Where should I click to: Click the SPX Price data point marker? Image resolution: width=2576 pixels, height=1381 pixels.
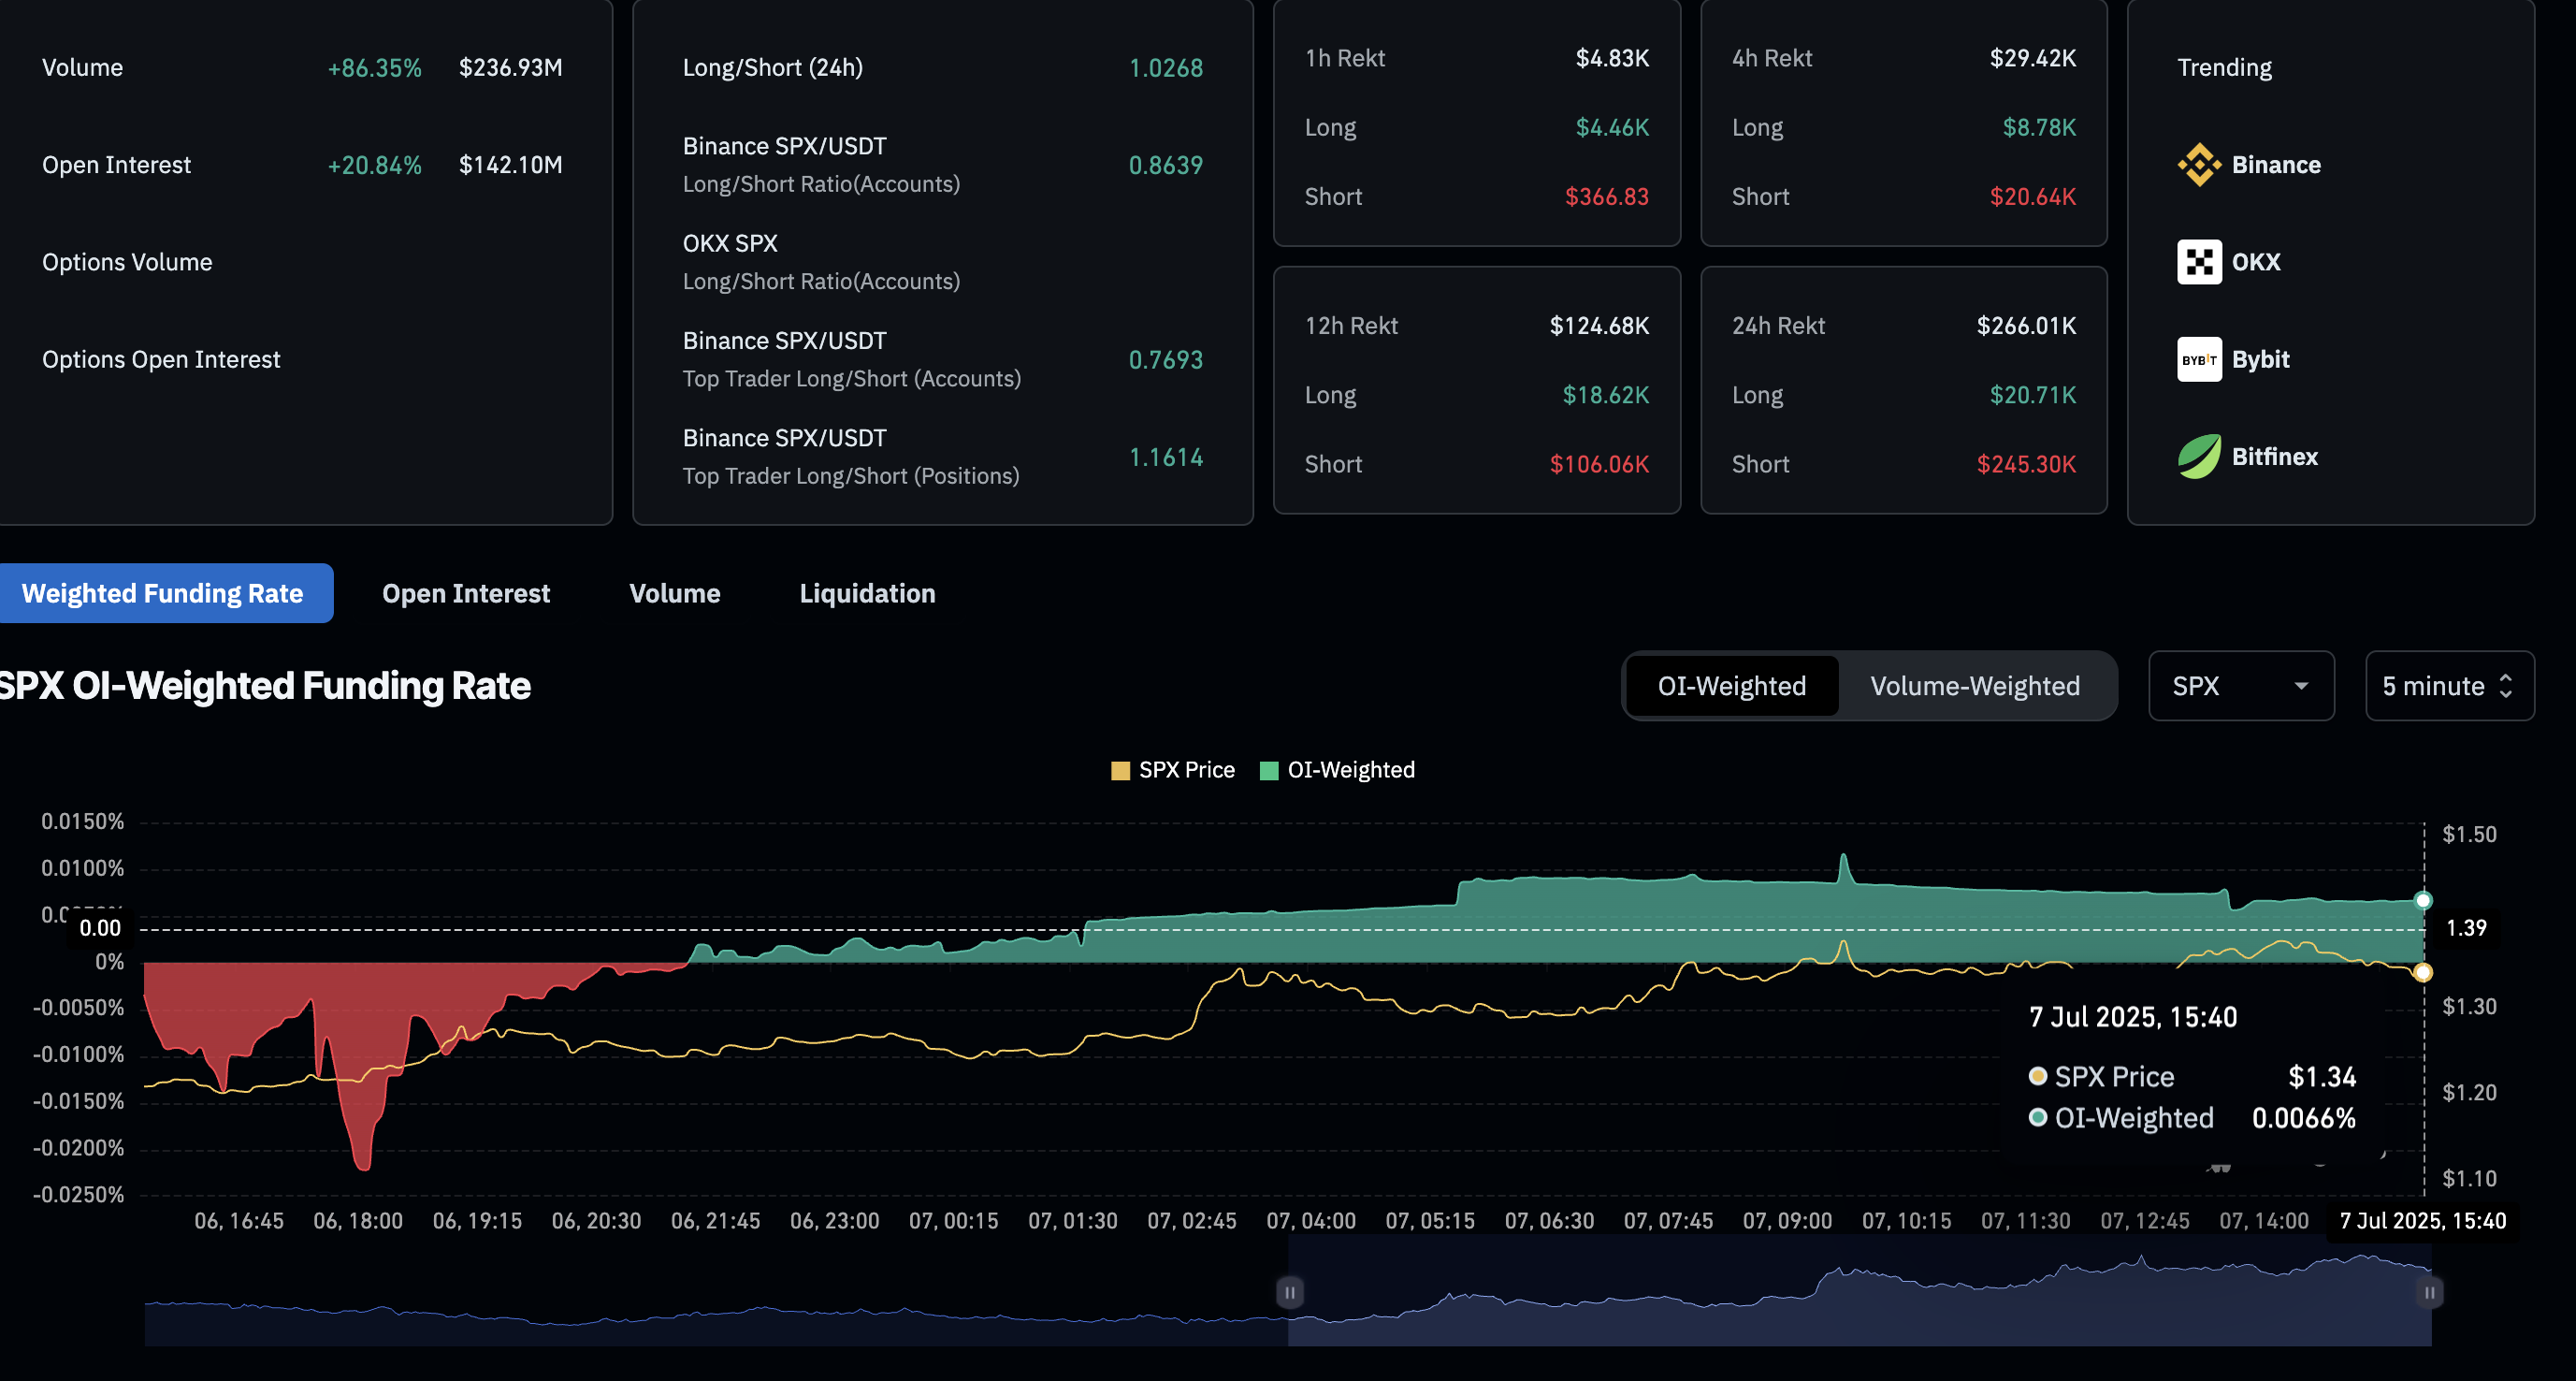pos(2423,972)
